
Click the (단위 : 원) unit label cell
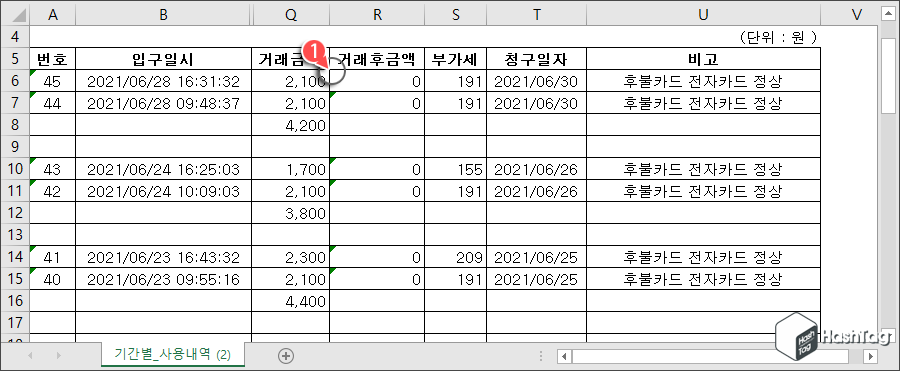pyautogui.click(x=779, y=37)
